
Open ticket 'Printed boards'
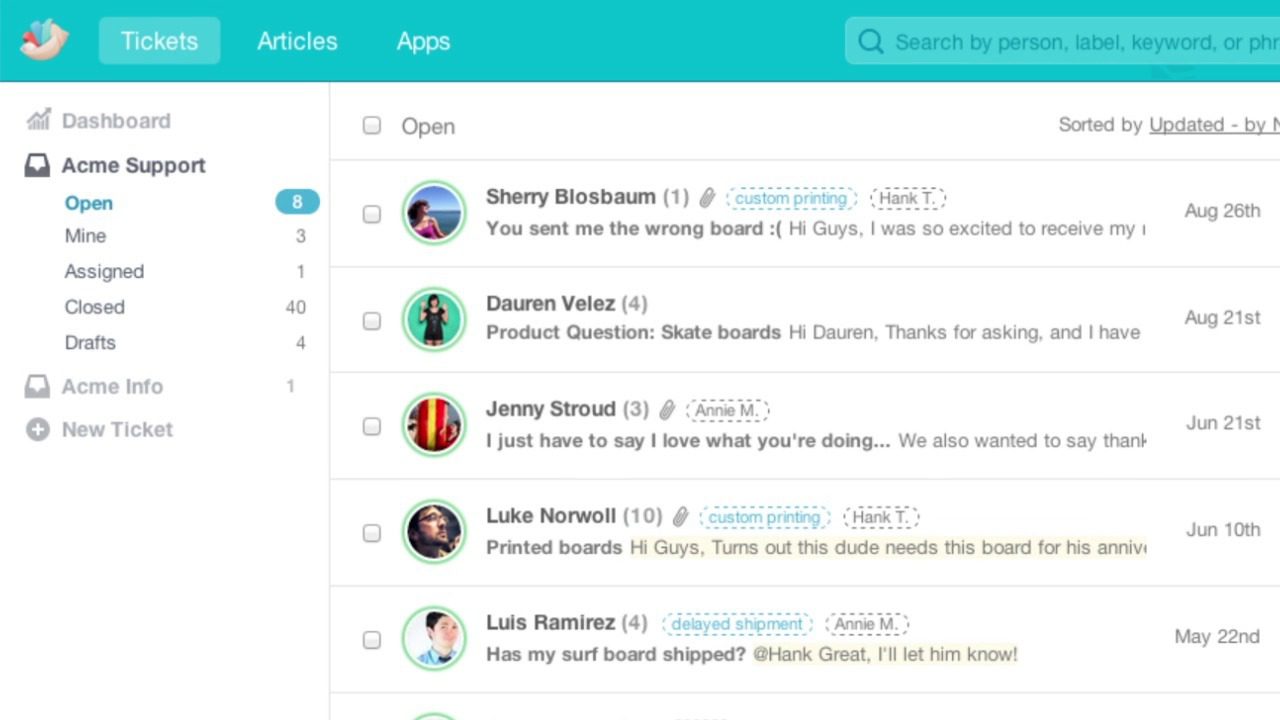pos(554,548)
